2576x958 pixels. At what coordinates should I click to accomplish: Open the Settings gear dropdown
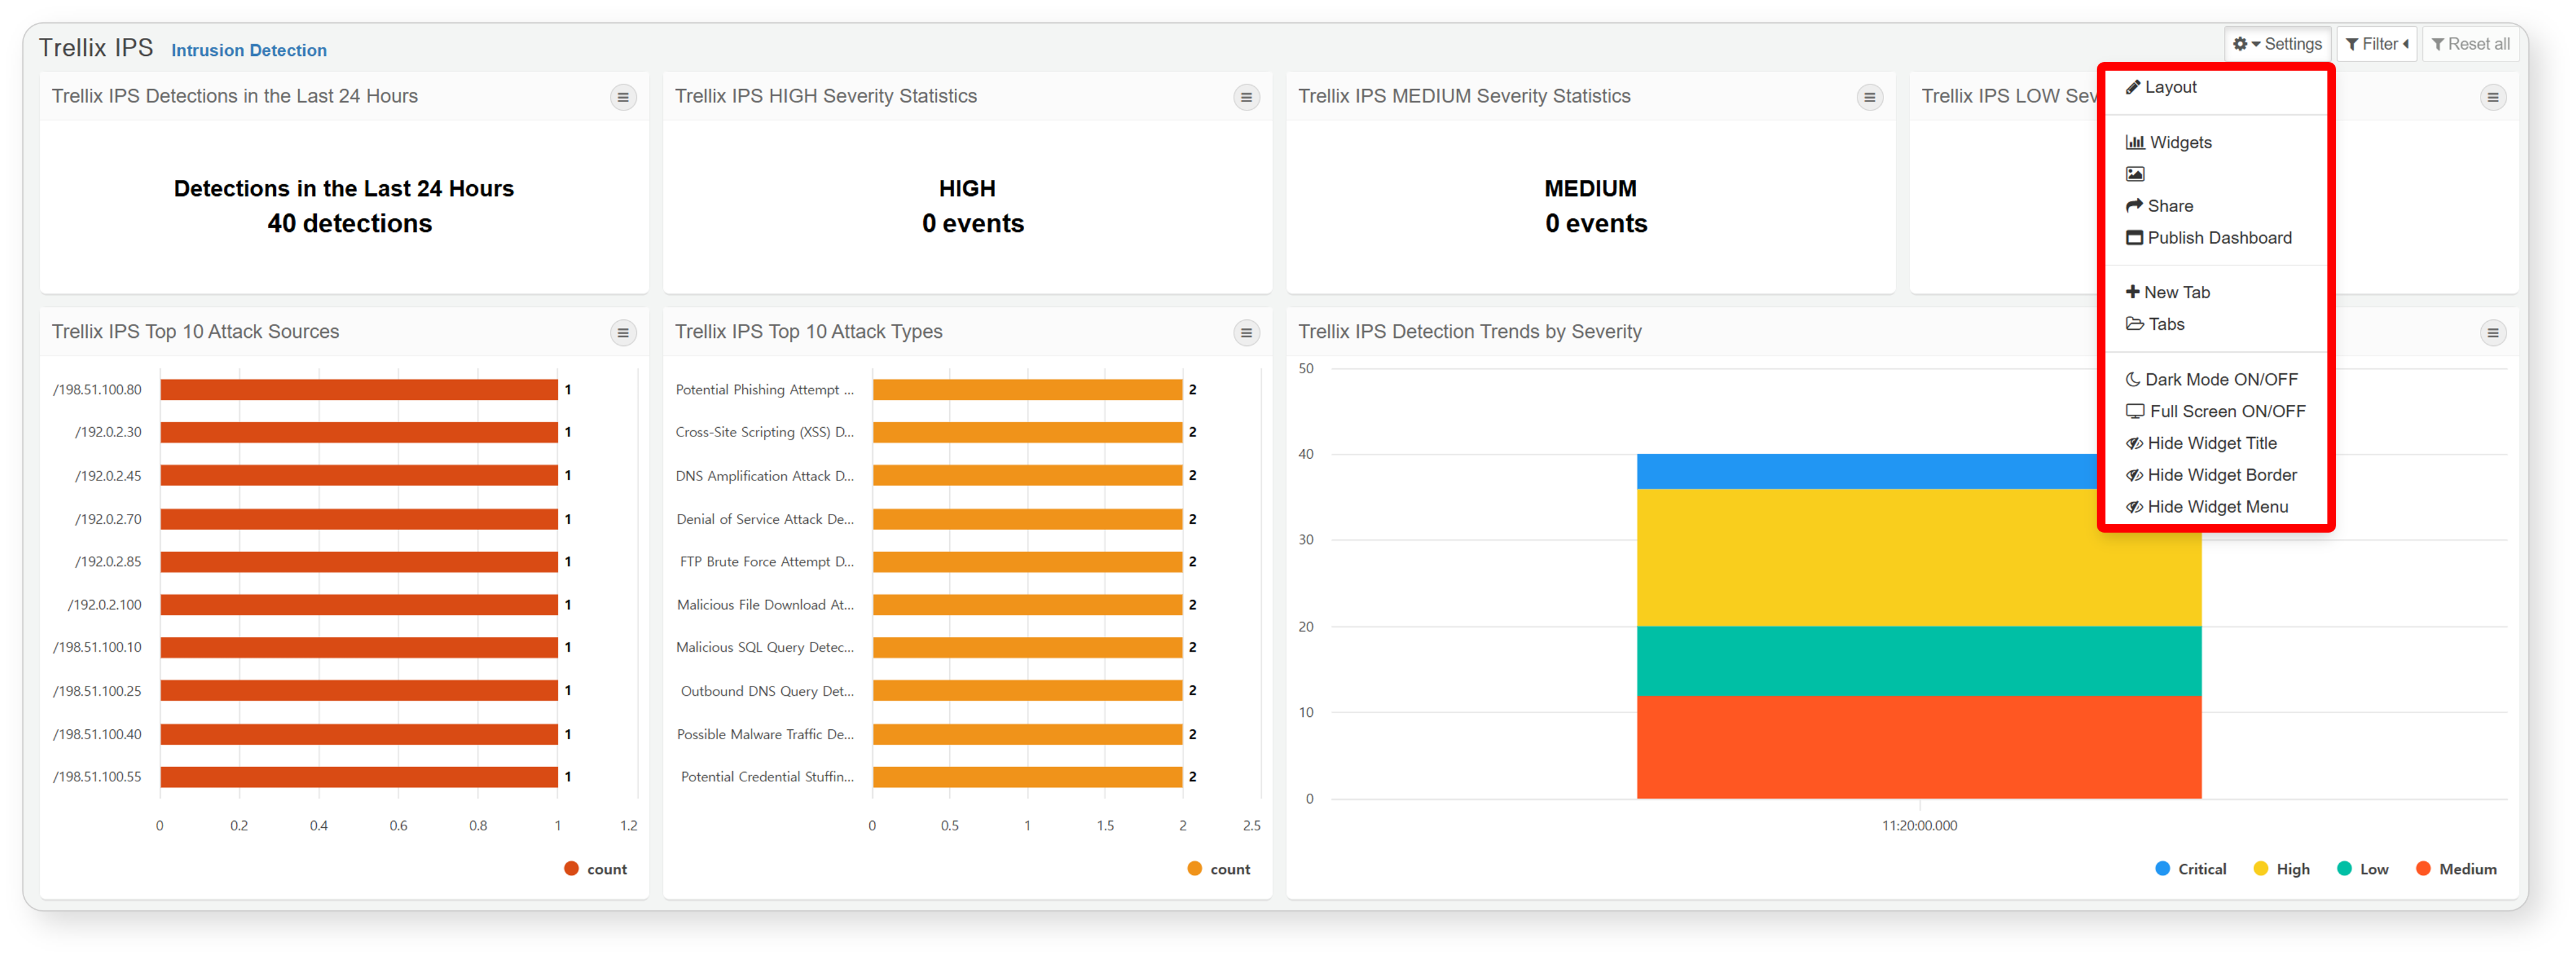point(2277,44)
